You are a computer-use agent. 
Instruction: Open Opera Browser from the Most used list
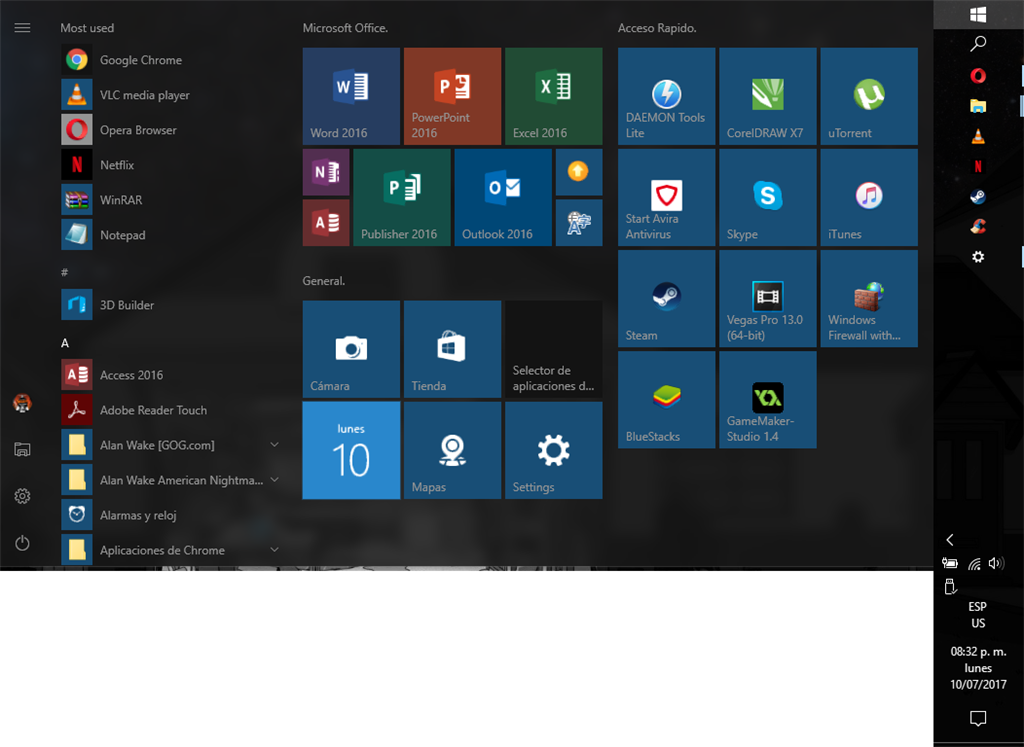click(170, 130)
